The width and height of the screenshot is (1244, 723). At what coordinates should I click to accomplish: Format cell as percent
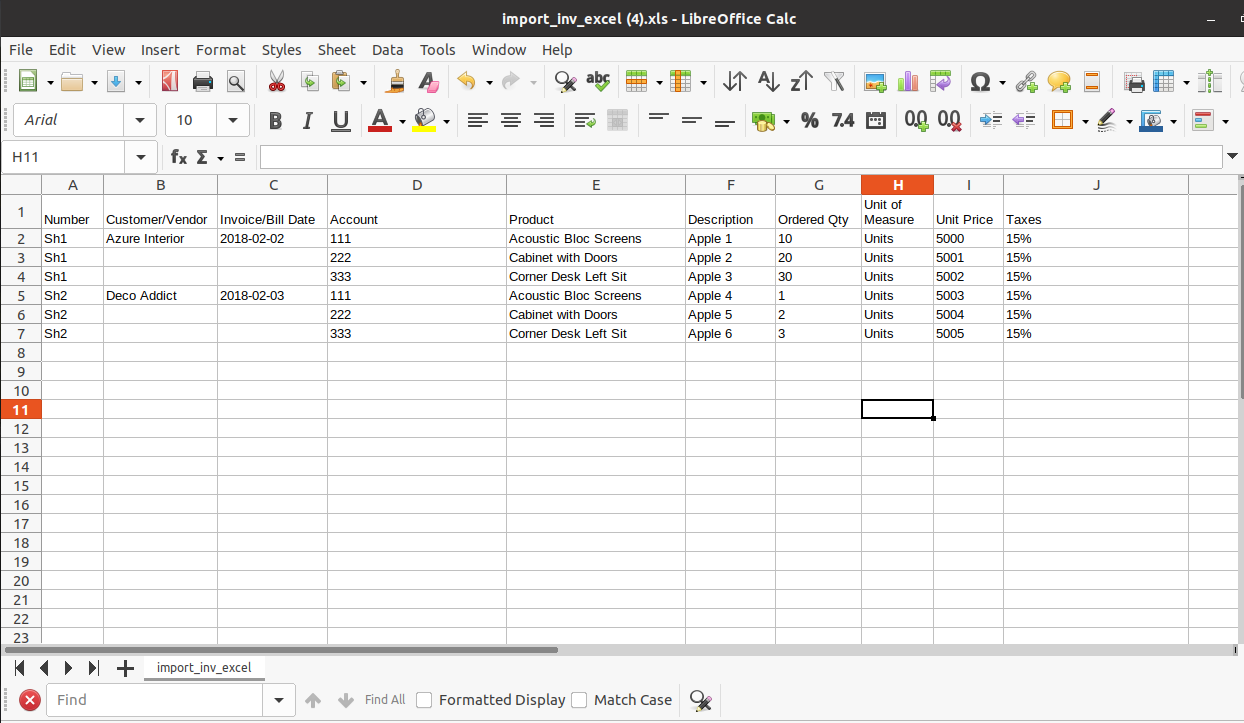point(810,120)
